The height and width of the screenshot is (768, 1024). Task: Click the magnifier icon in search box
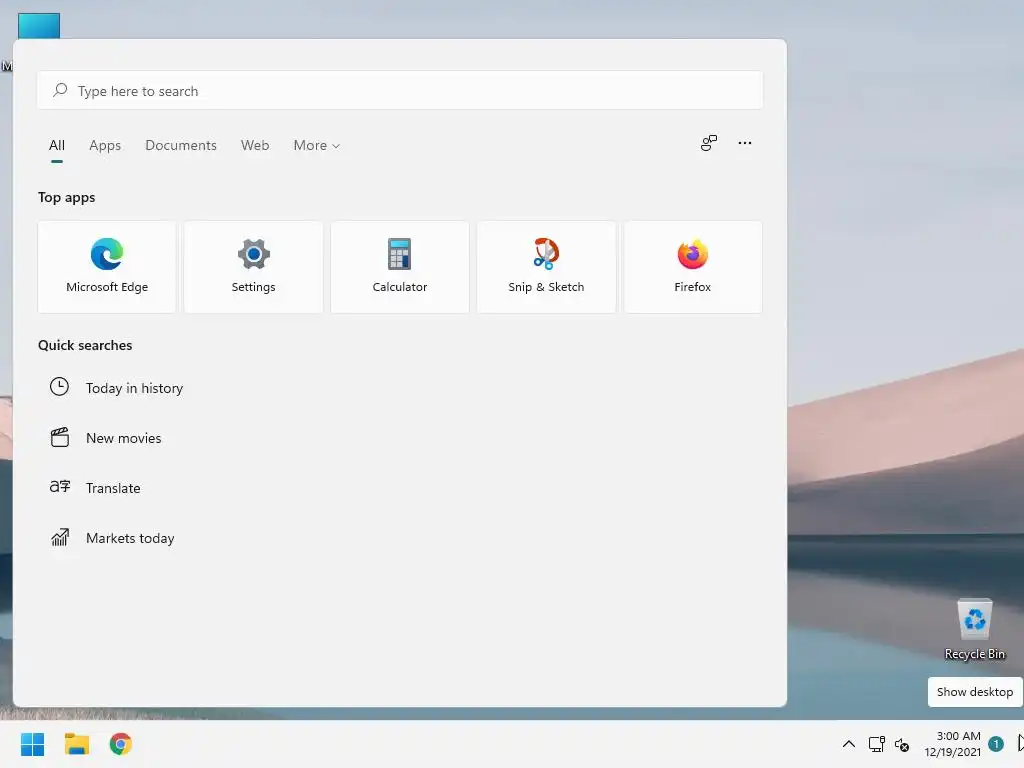click(x=60, y=90)
